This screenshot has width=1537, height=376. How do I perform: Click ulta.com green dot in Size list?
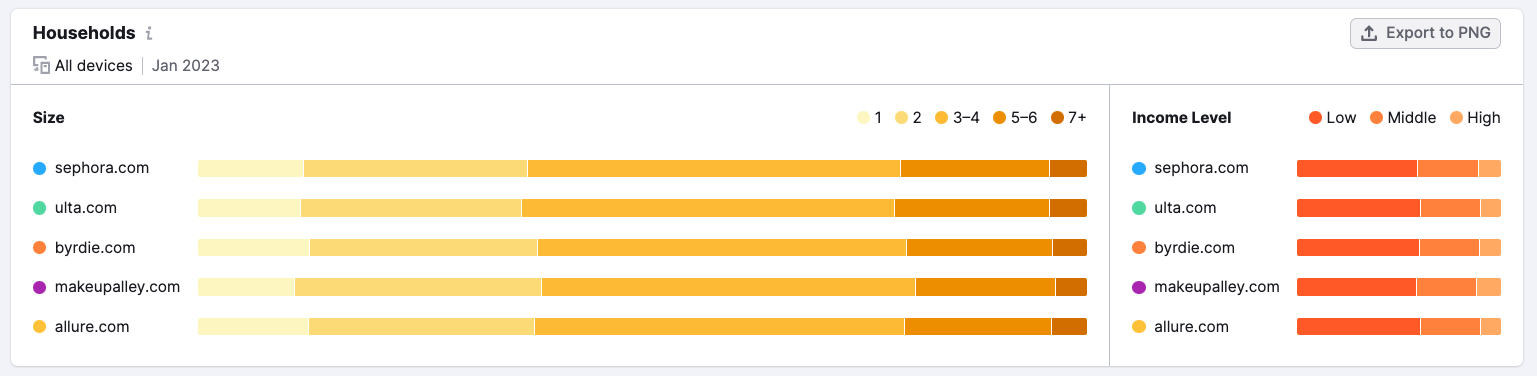39,208
